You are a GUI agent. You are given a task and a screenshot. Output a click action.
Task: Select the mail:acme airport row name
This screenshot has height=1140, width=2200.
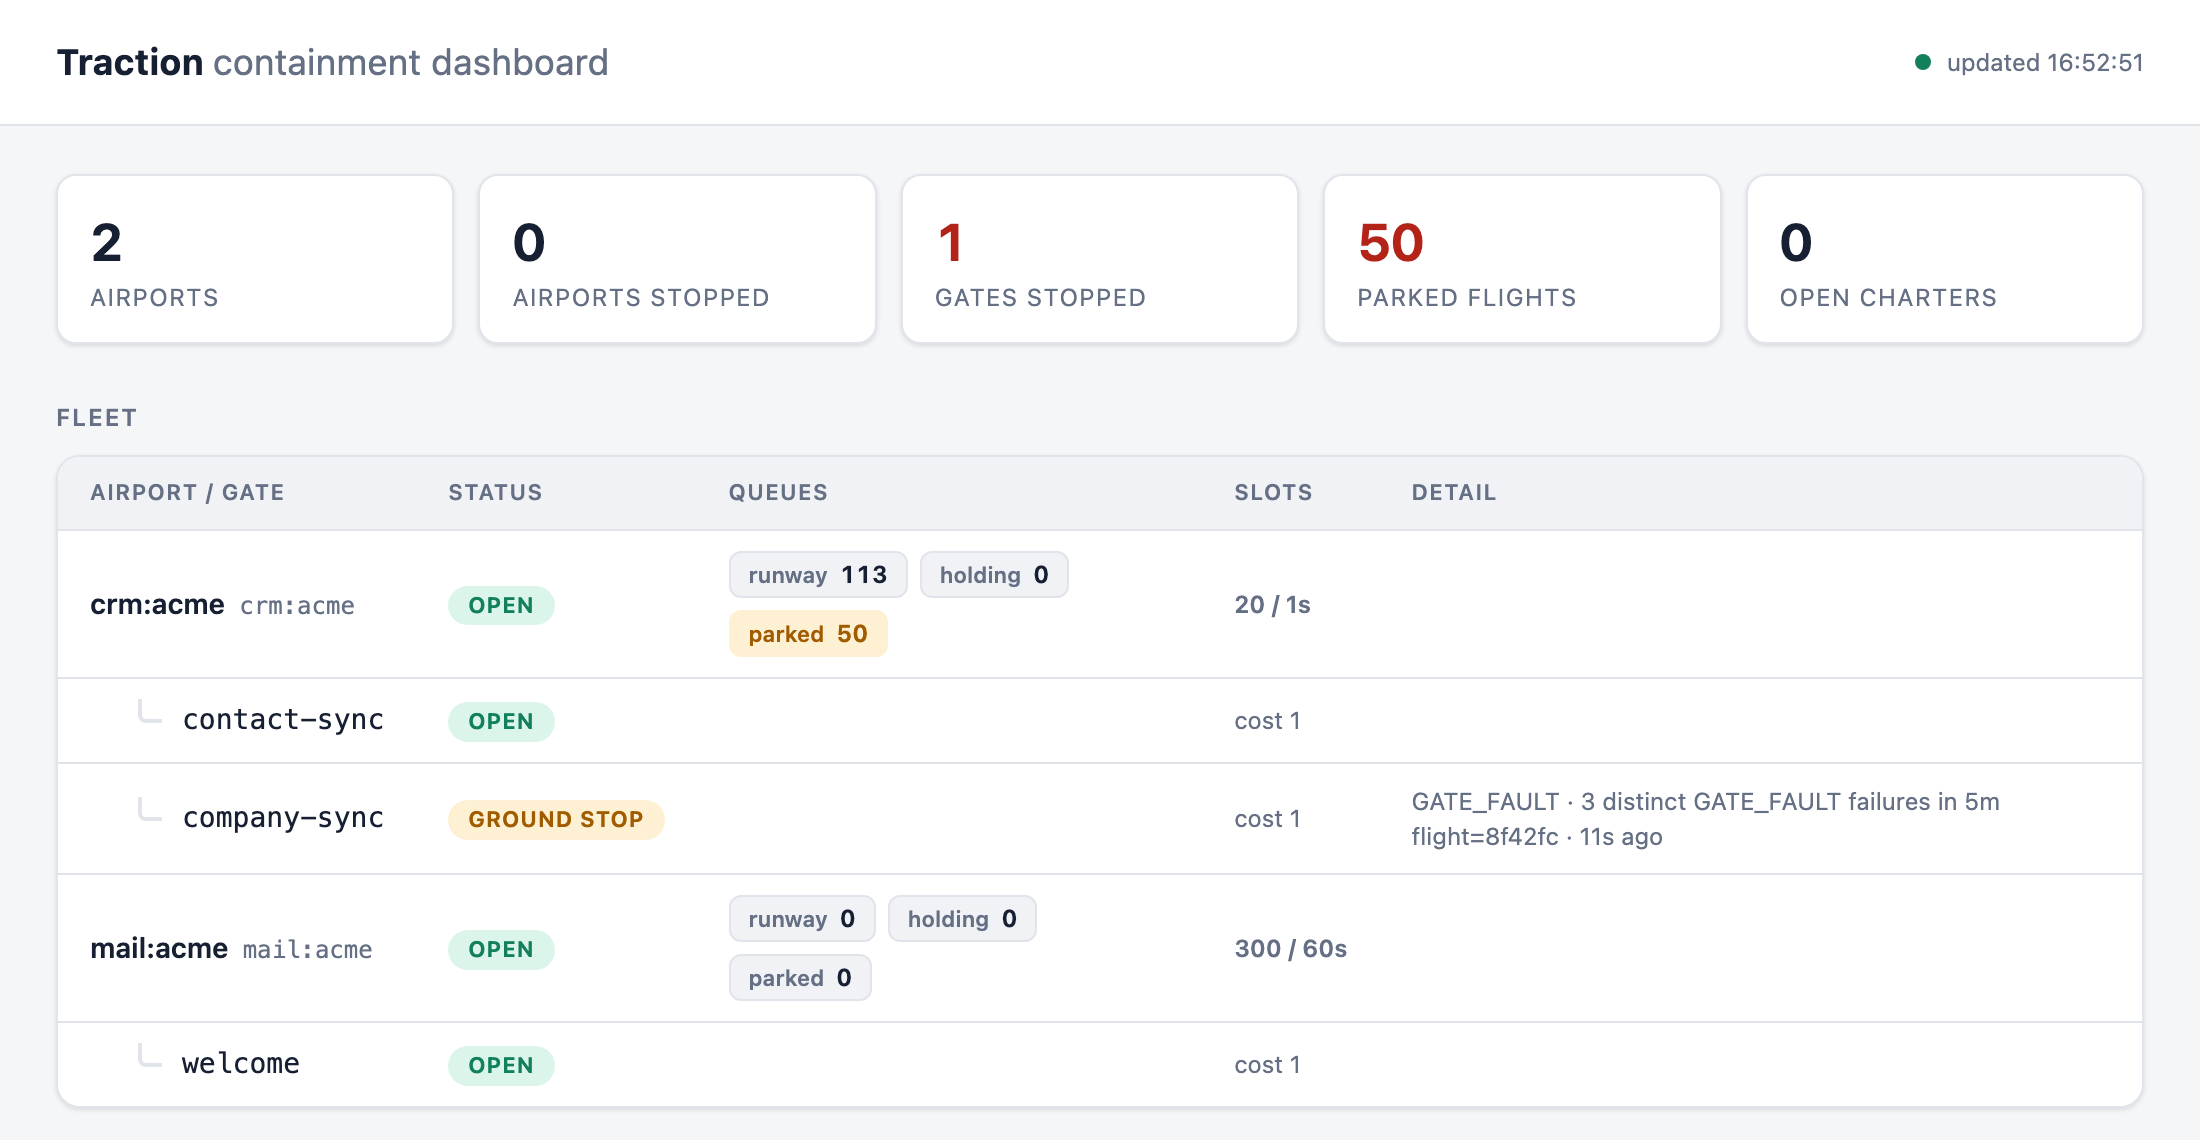click(159, 949)
